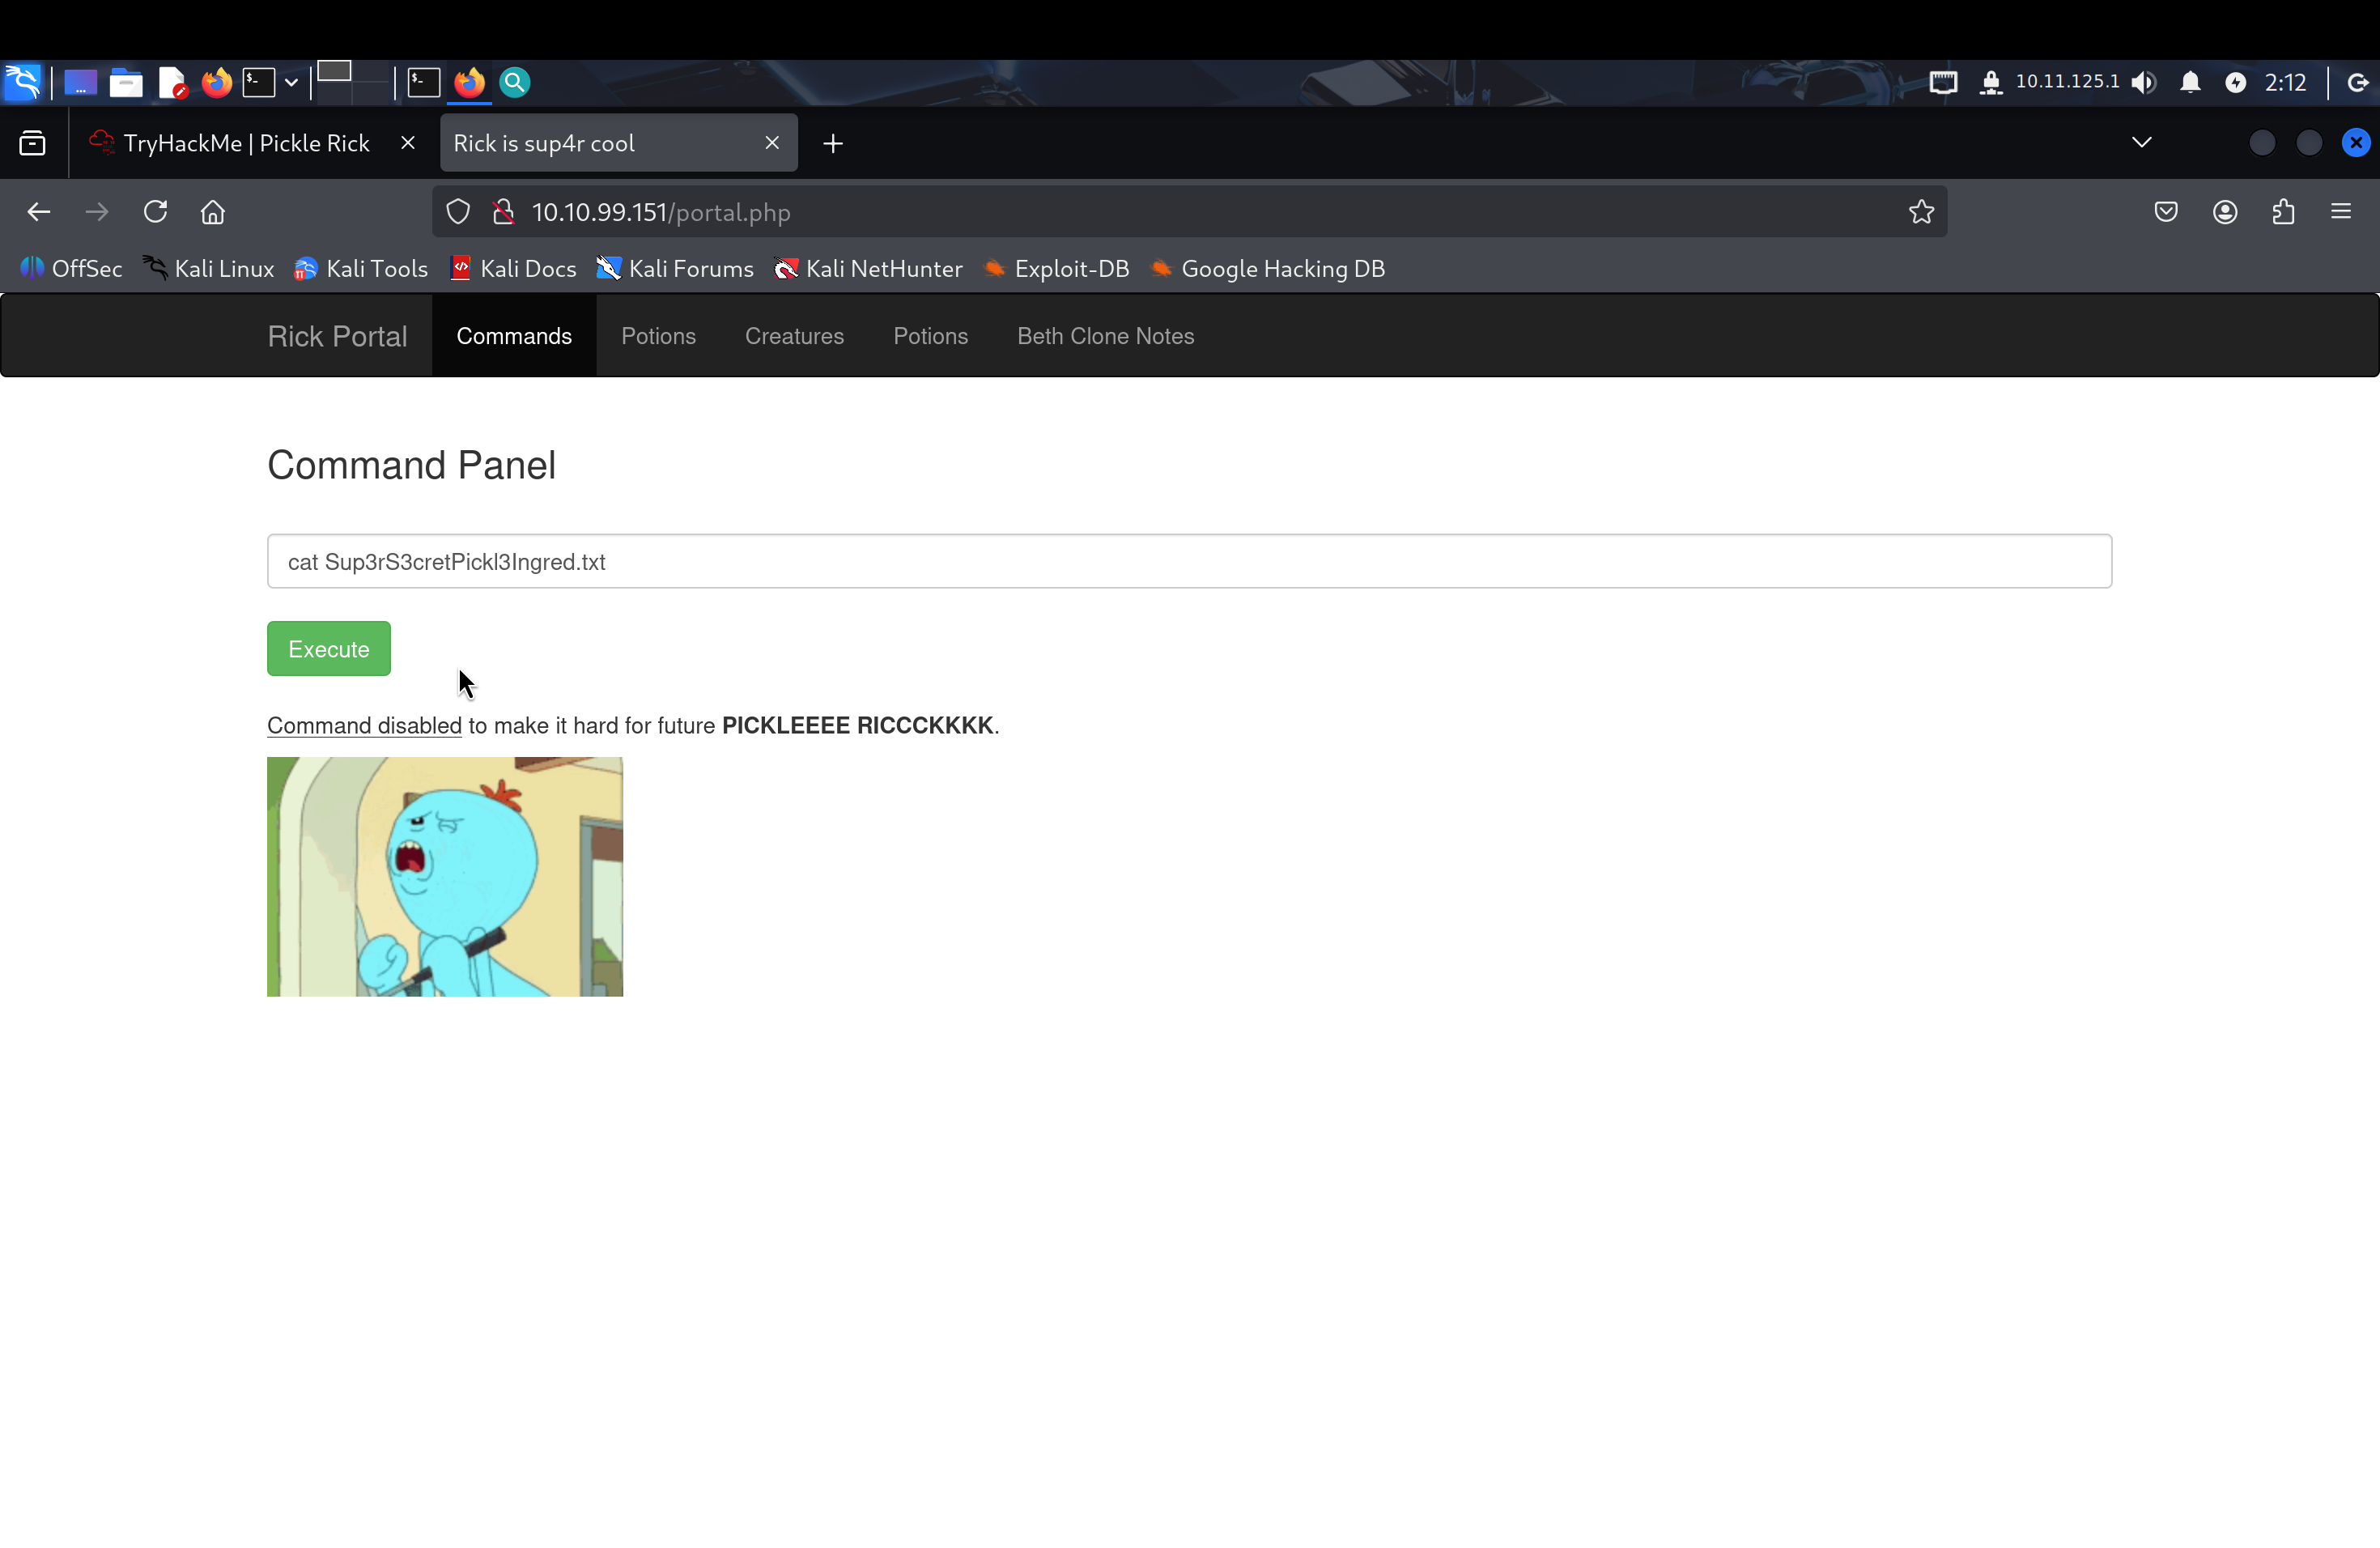Open the Kali Tools bookmark

[361, 269]
